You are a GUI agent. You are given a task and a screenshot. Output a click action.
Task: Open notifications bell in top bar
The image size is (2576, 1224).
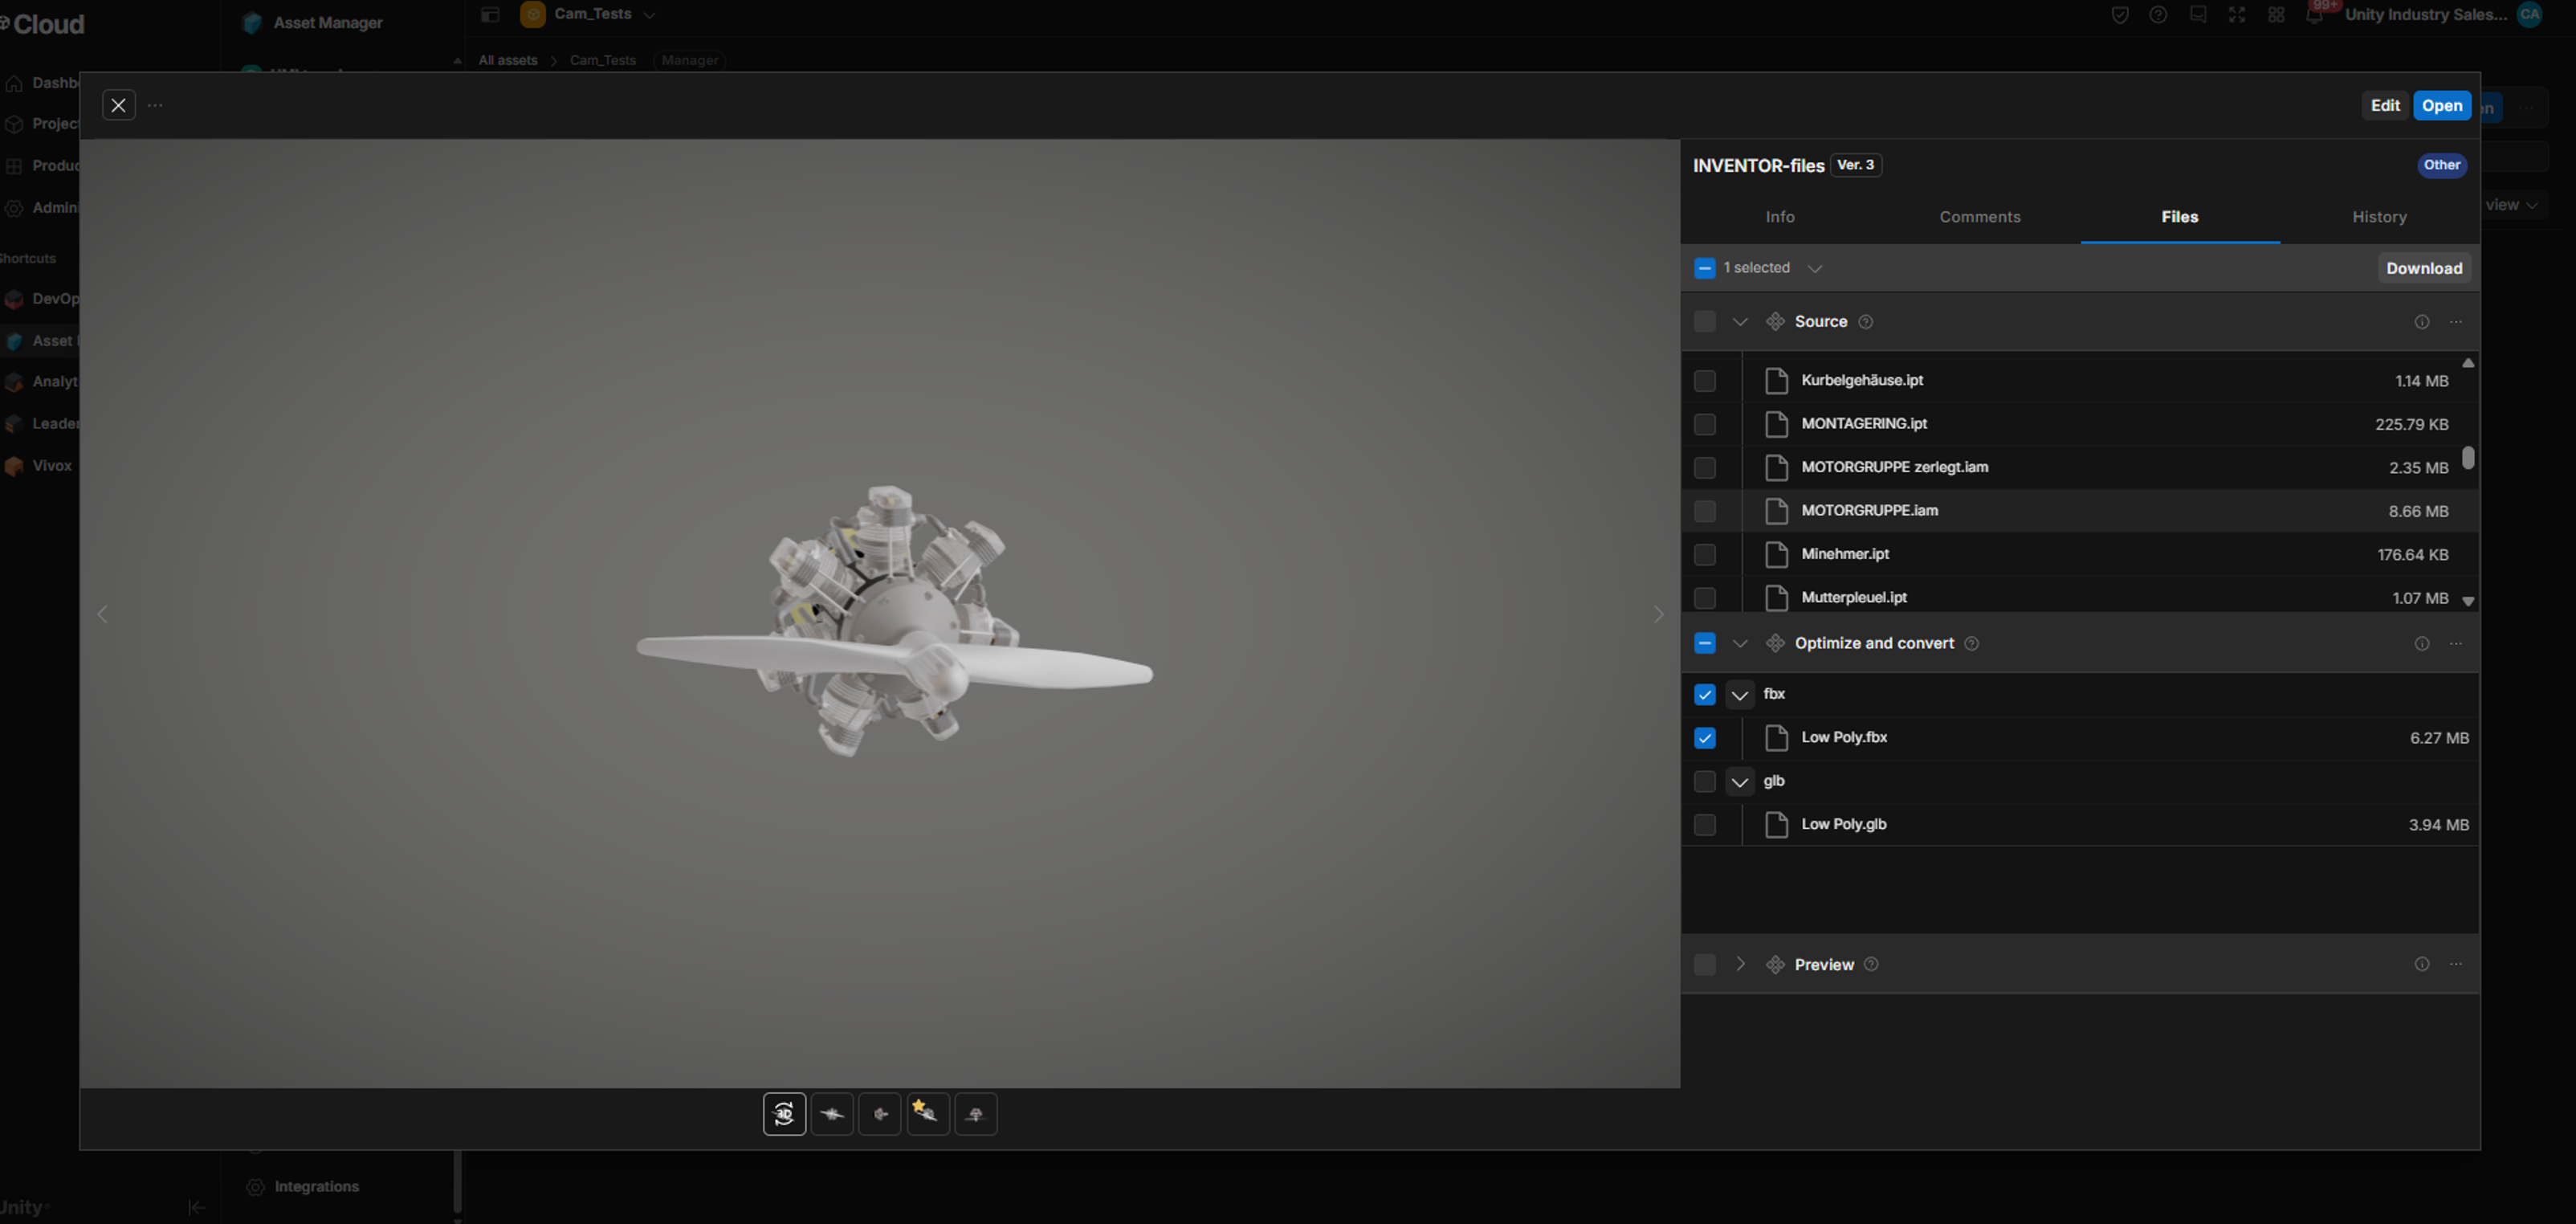[x=2314, y=15]
